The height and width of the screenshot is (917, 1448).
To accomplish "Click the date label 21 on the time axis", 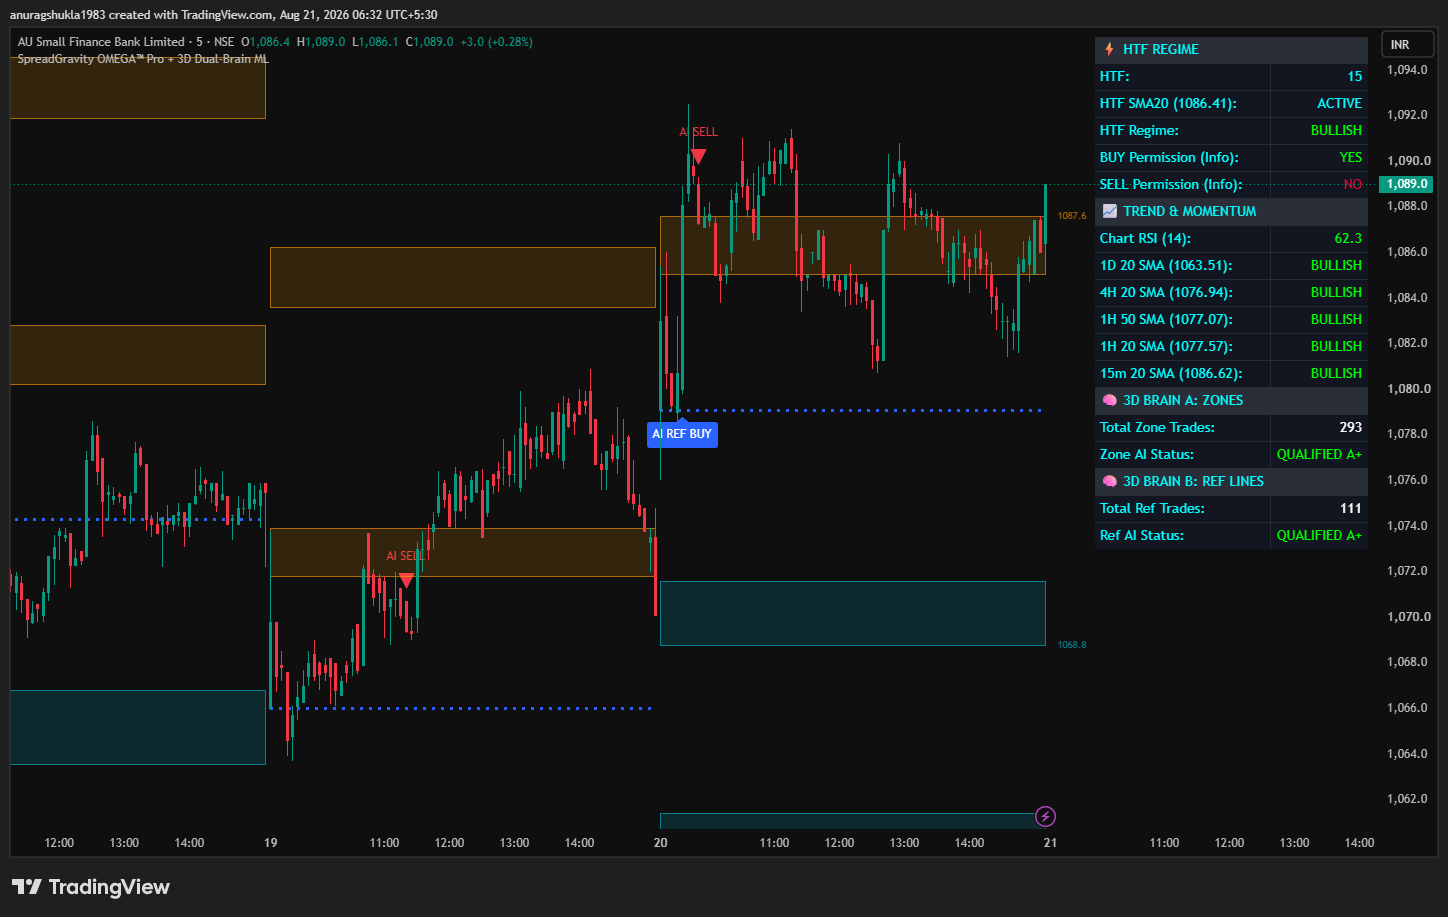I will (1050, 843).
